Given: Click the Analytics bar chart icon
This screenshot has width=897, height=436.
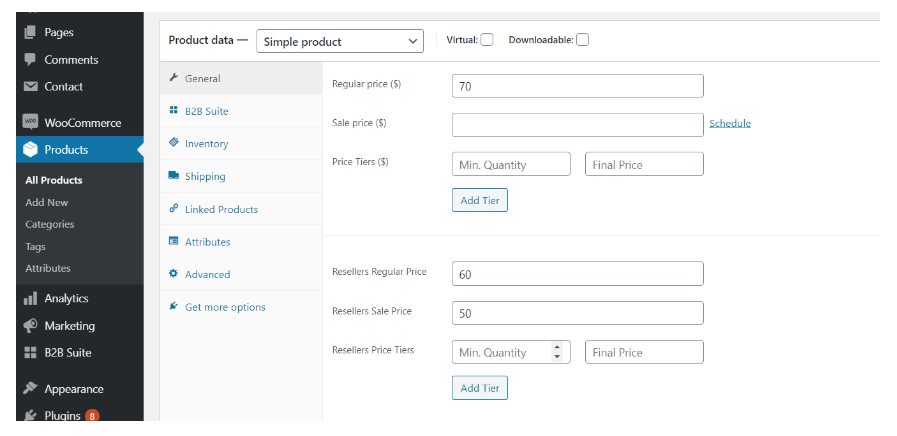Looking at the screenshot, I should [30, 298].
